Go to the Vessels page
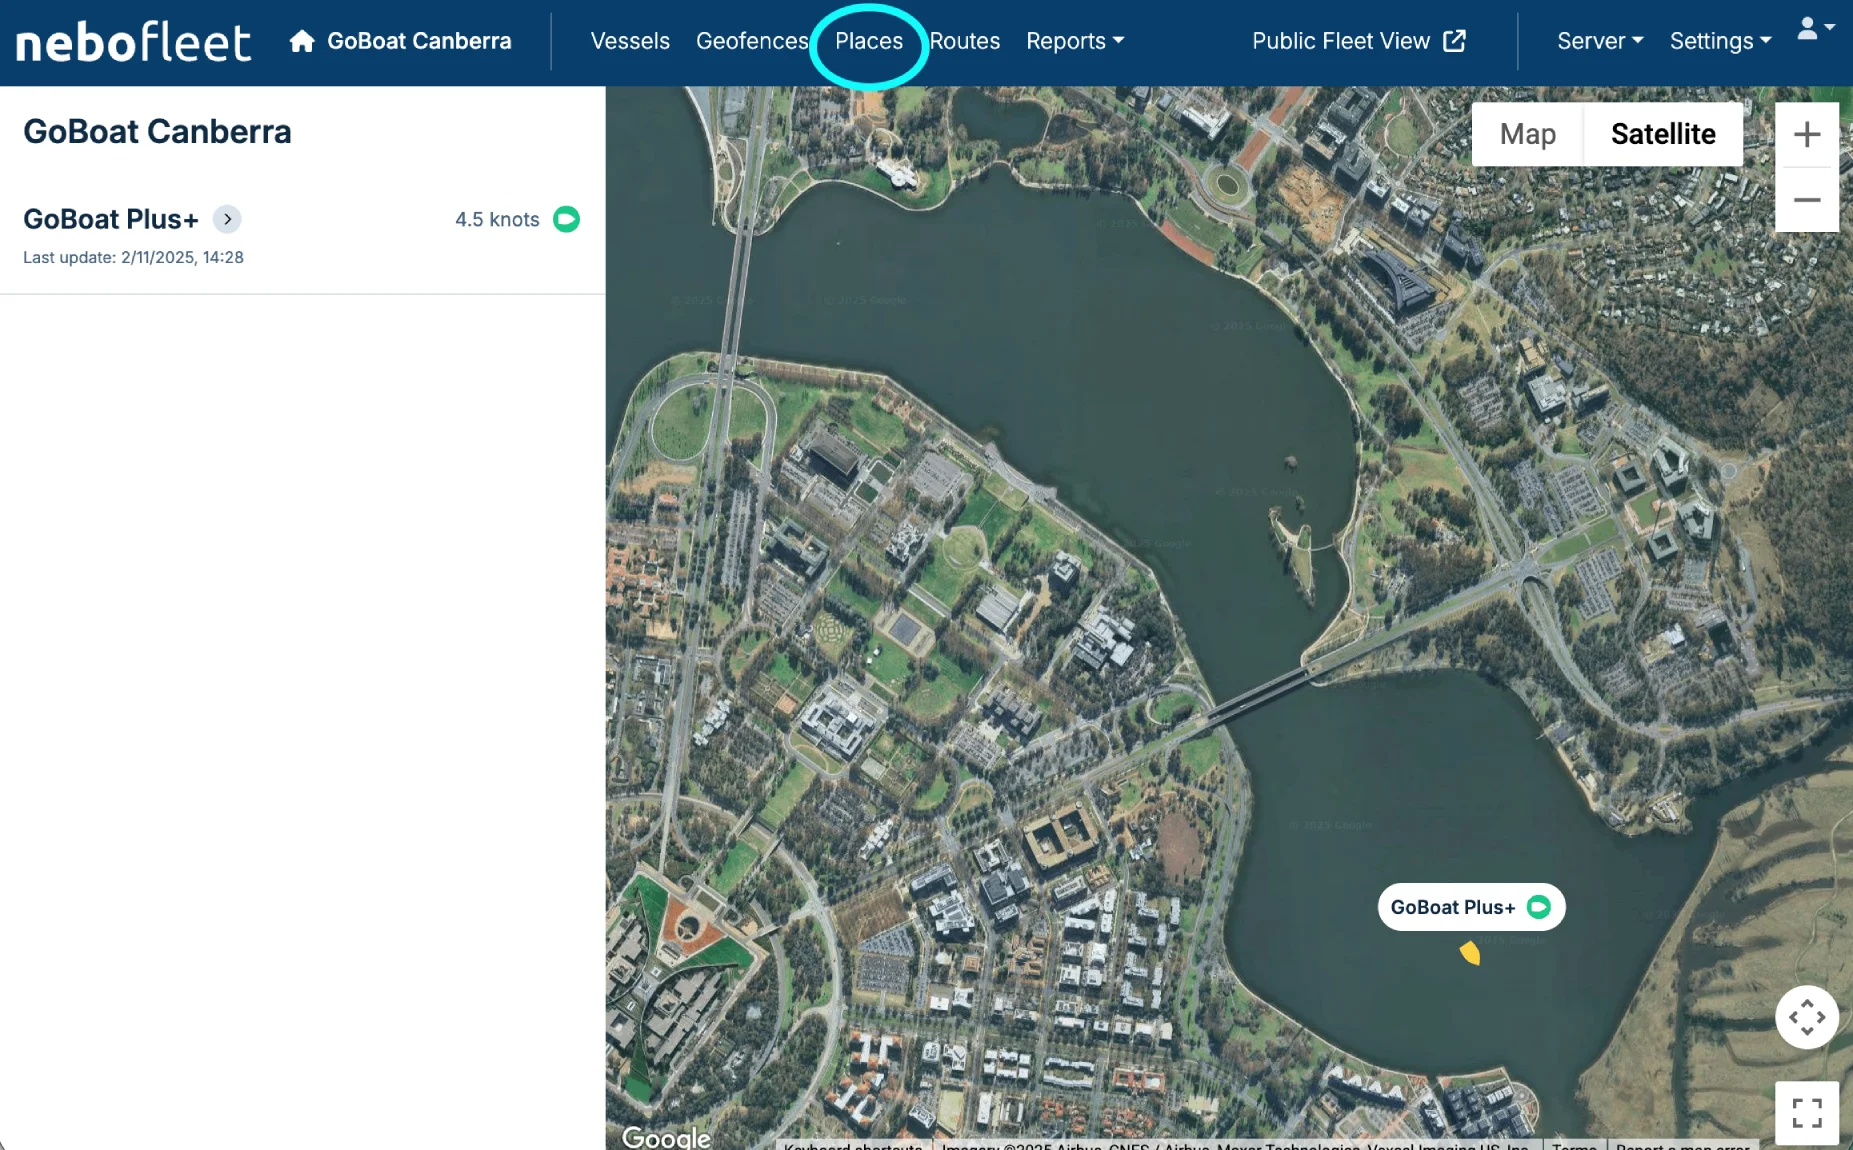The image size is (1853, 1150). tap(630, 41)
